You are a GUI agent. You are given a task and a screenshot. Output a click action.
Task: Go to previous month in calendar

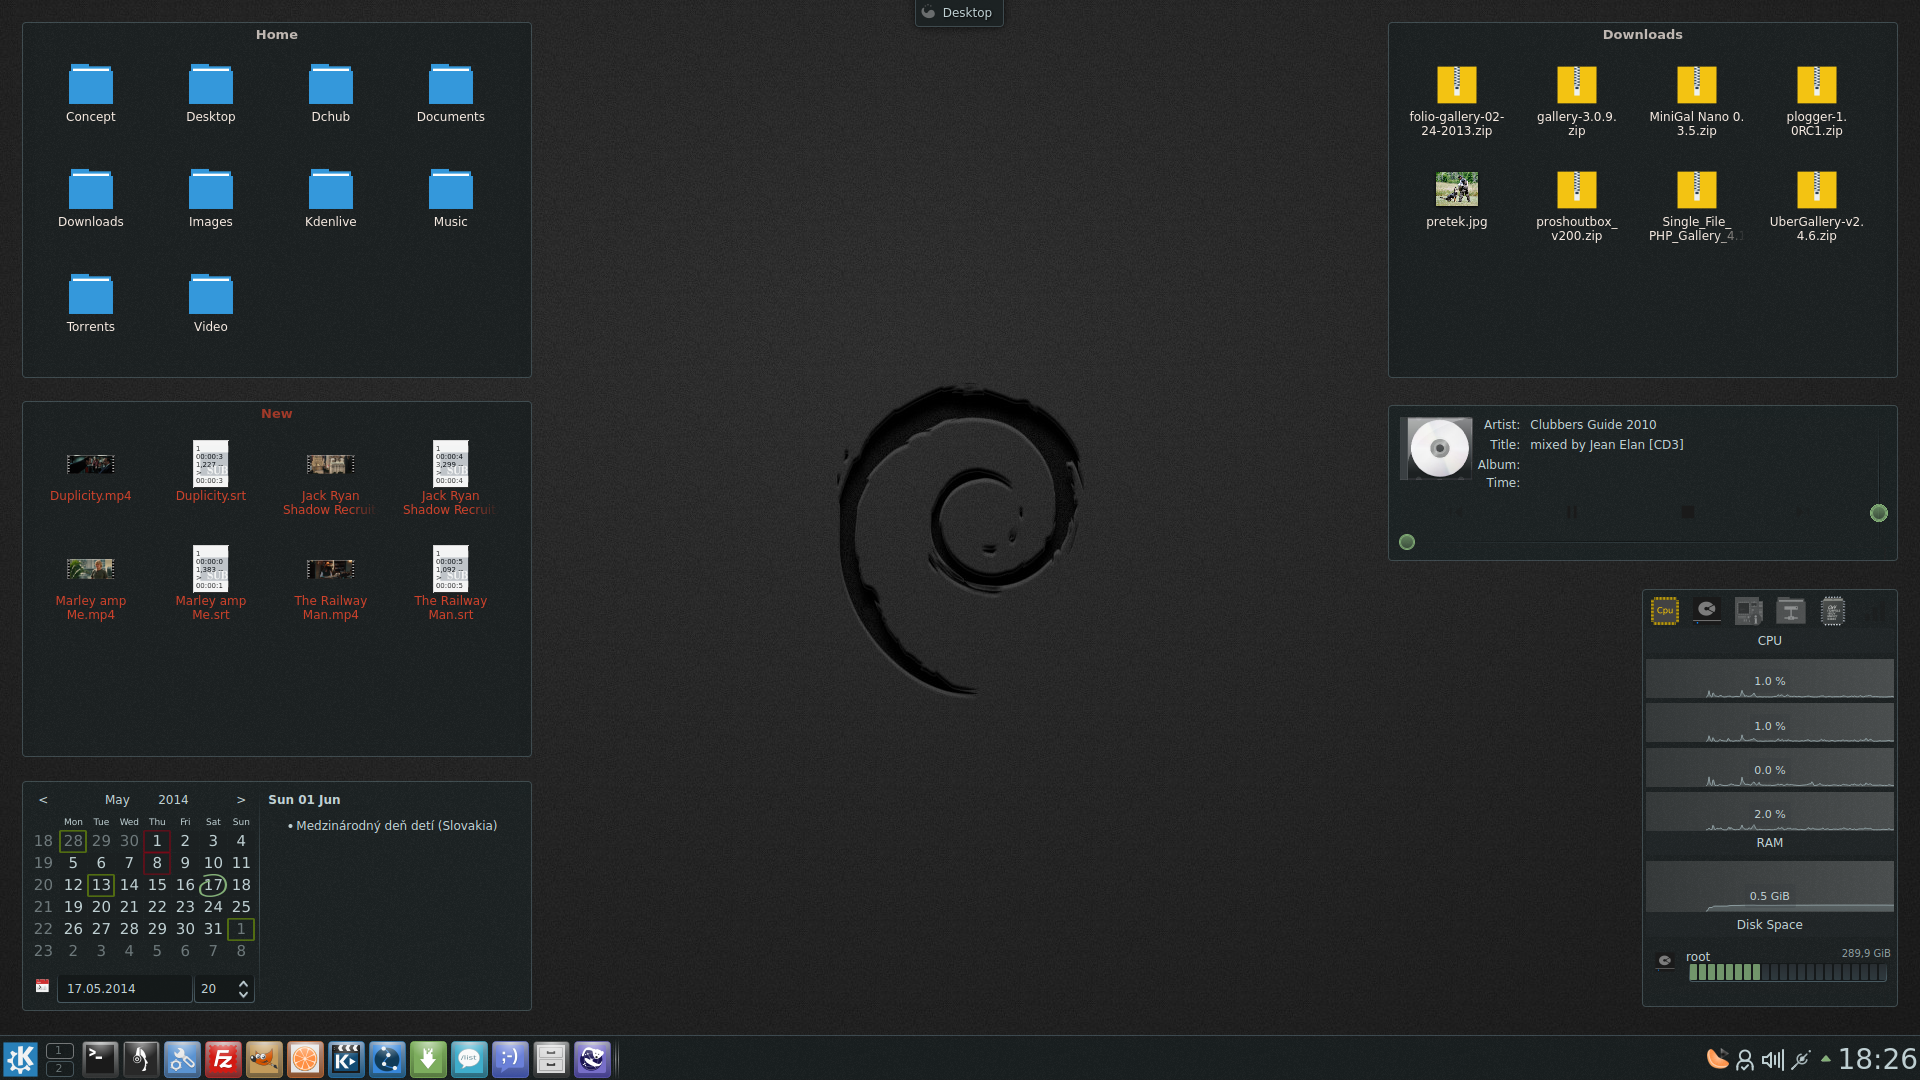(x=43, y=800)
